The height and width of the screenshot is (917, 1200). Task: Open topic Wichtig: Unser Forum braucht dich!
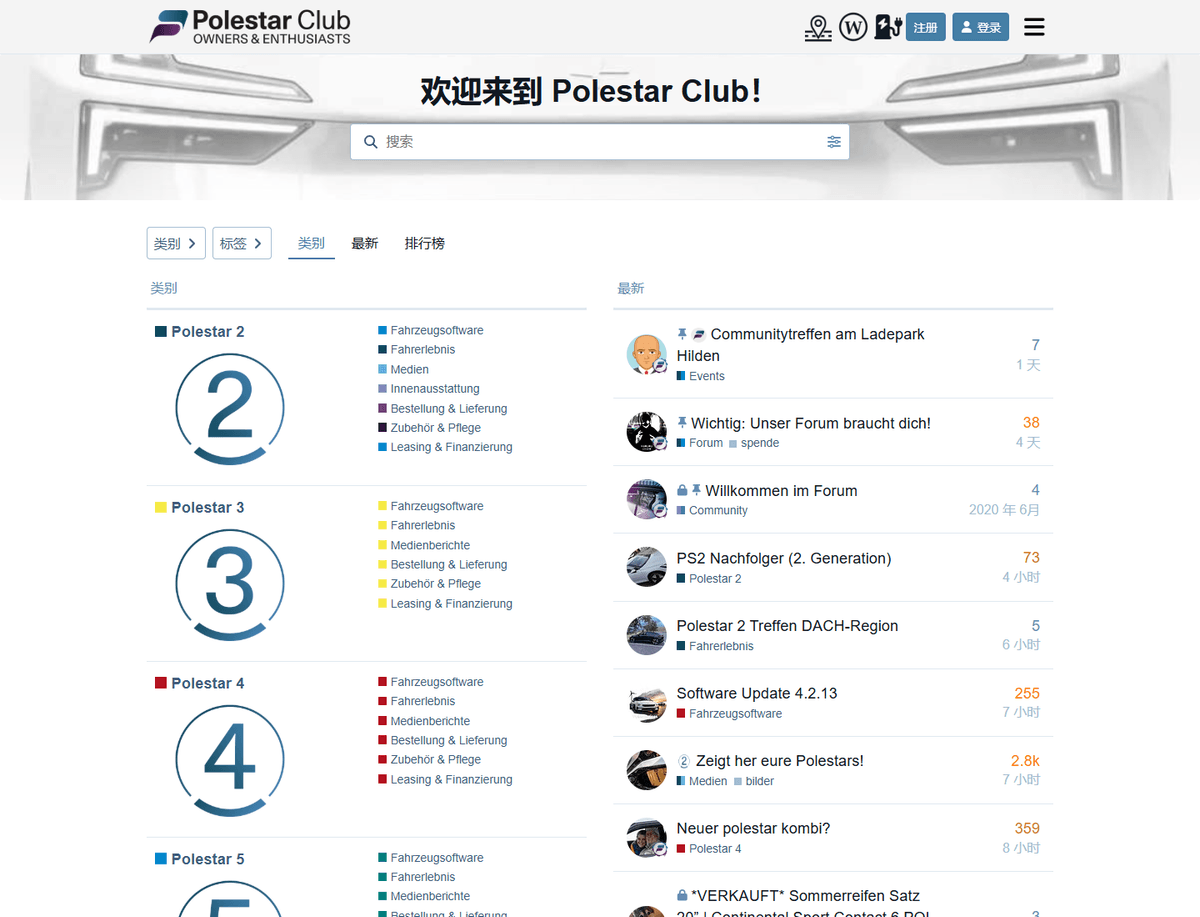pyautogui.click(x=811, y=424)
